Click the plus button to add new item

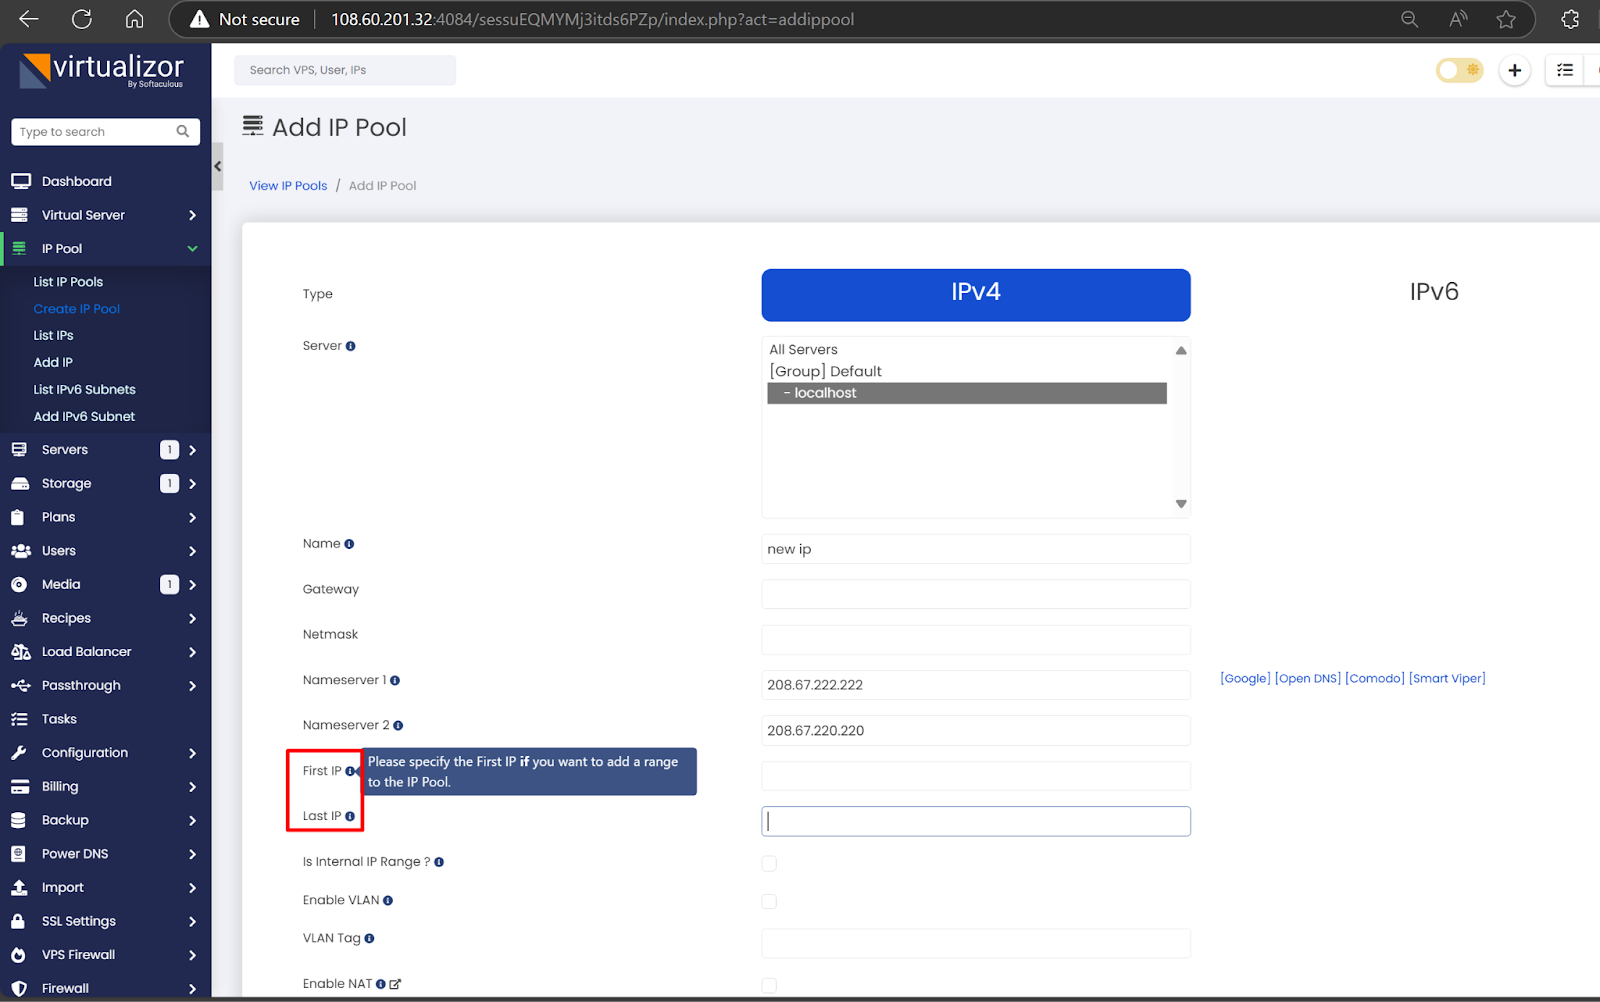[x=1514, y=70]
